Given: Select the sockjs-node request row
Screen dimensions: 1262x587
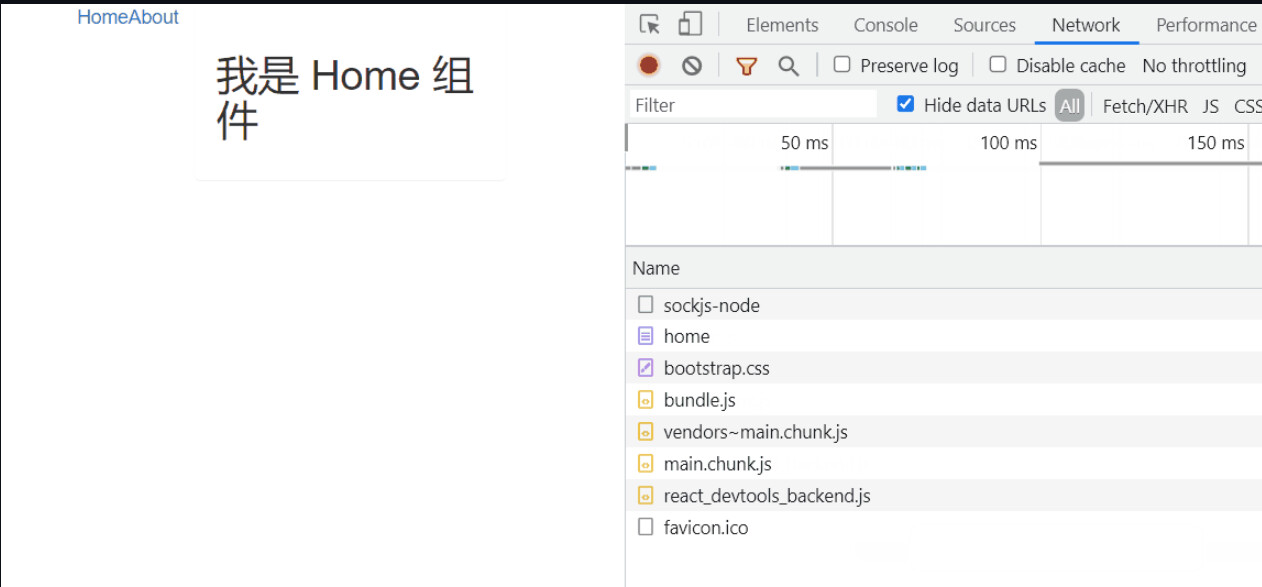Looking at the screenshot, I should point(944,305).
